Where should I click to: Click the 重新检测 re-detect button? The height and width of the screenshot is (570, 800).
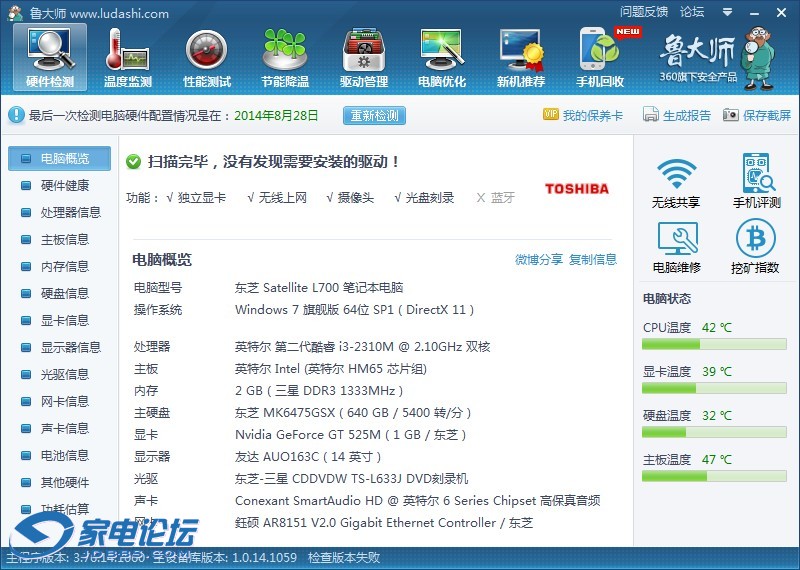tap(374, 115)
